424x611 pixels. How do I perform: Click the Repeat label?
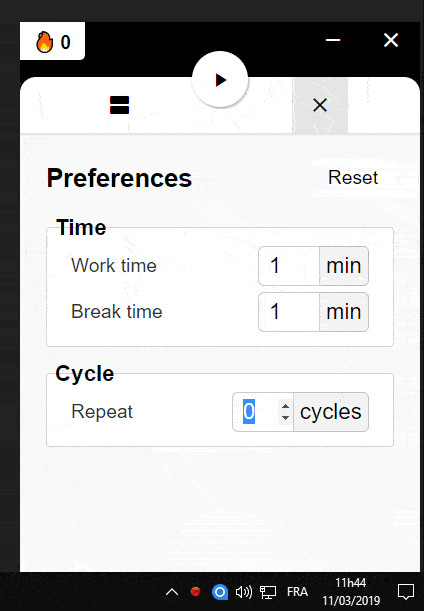tap(102, 412)
